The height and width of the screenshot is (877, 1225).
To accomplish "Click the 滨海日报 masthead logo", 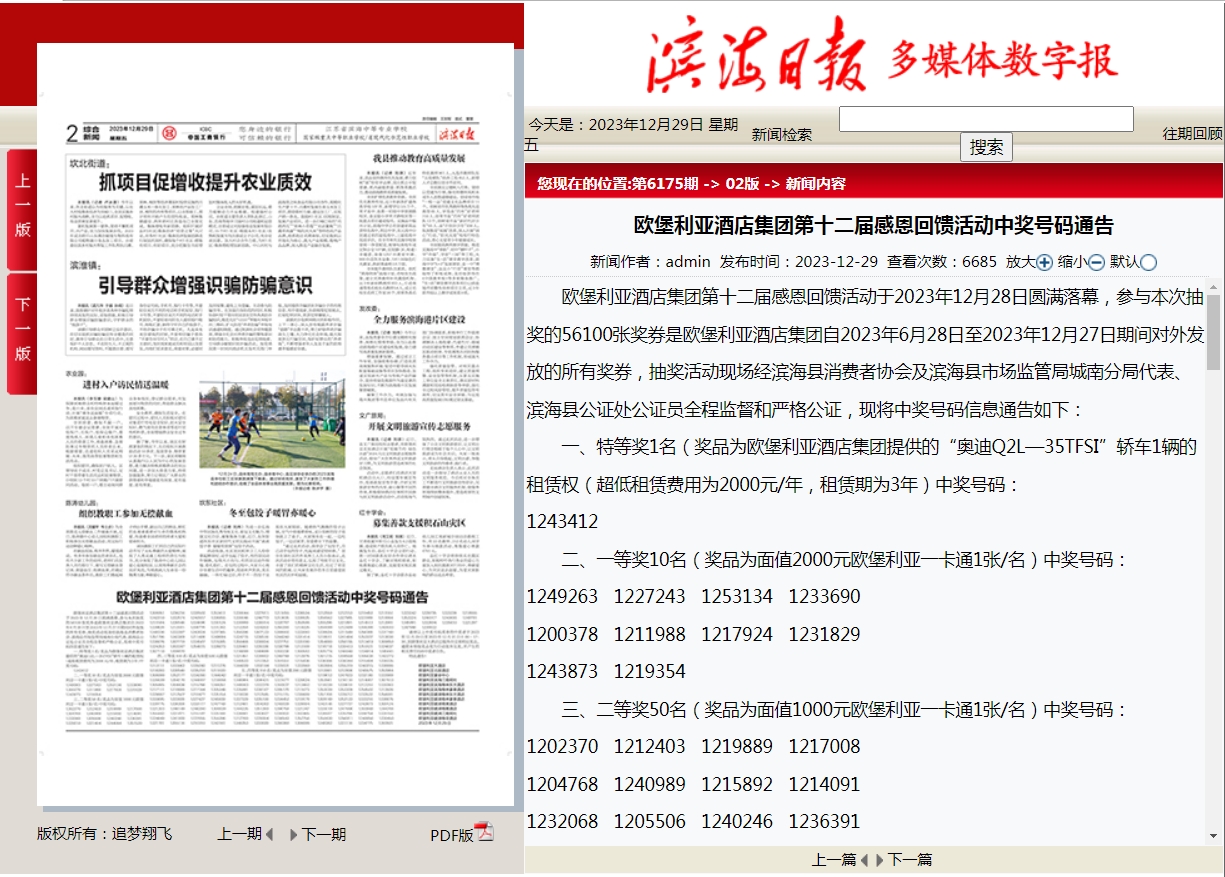I will [757, 57].
